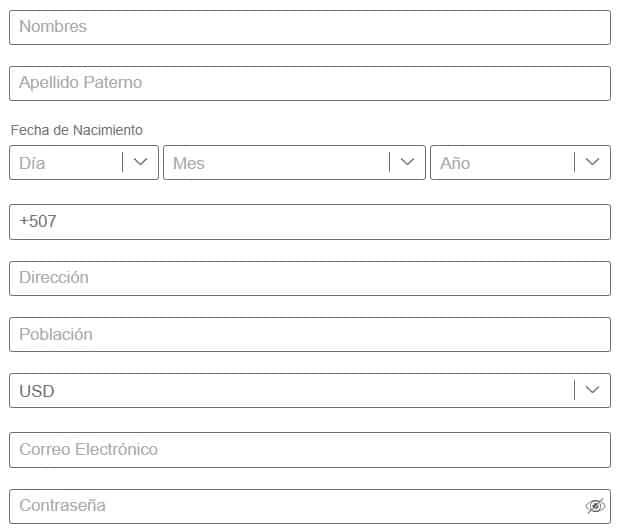Image resolution: width=619 pixels, height=532 pixels.
Task: Open the Día dropdown arrow
Action: click(x=141, y=162)
